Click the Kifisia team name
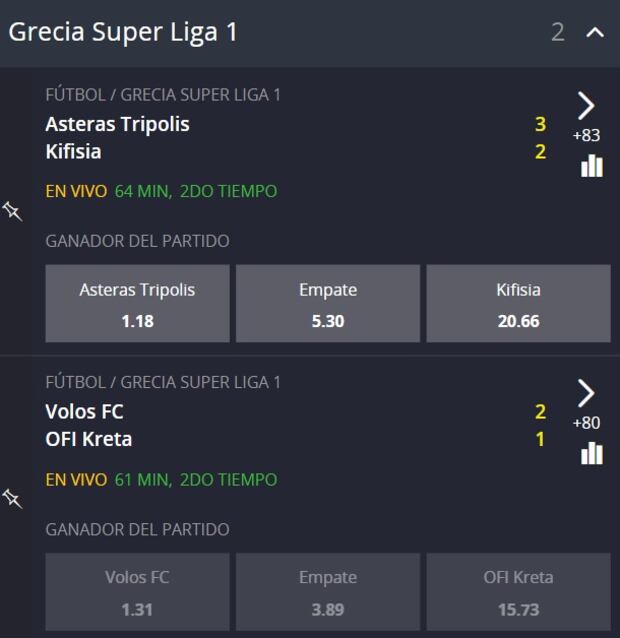Screen dimensions: 620x638 coord(73,152)
